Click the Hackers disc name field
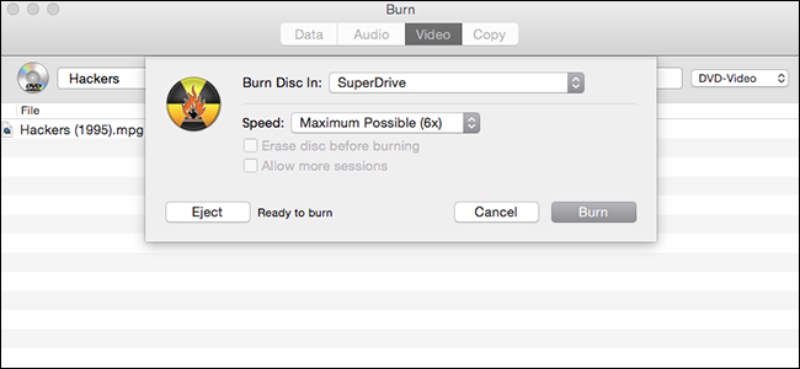 (102, 79)
